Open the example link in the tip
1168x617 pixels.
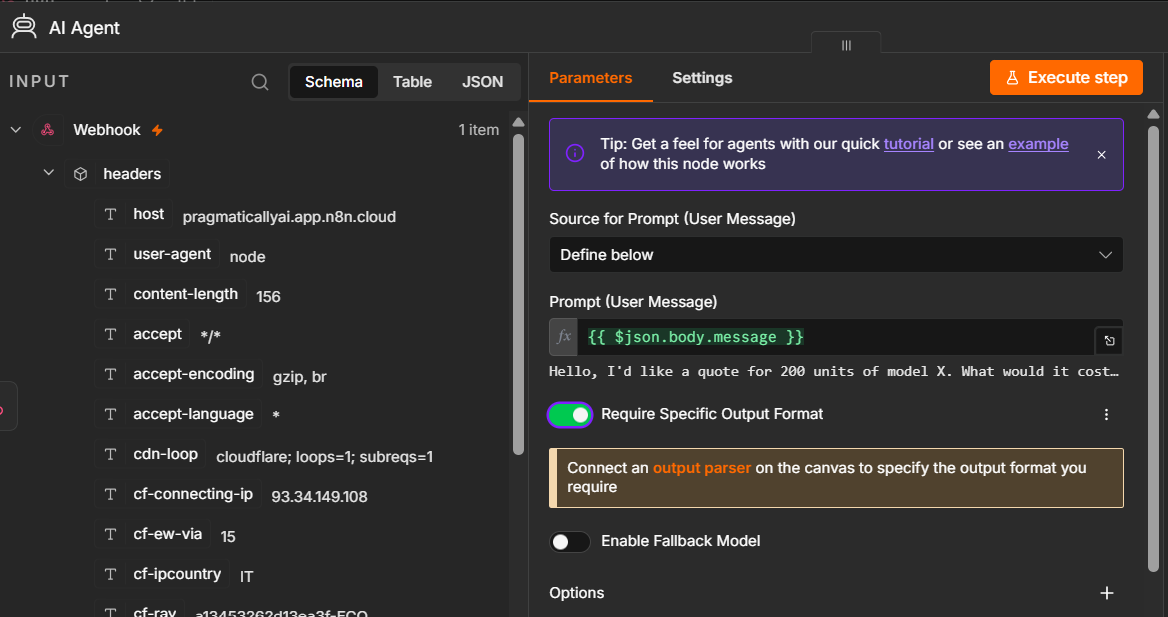click(x=1038, y=144)
